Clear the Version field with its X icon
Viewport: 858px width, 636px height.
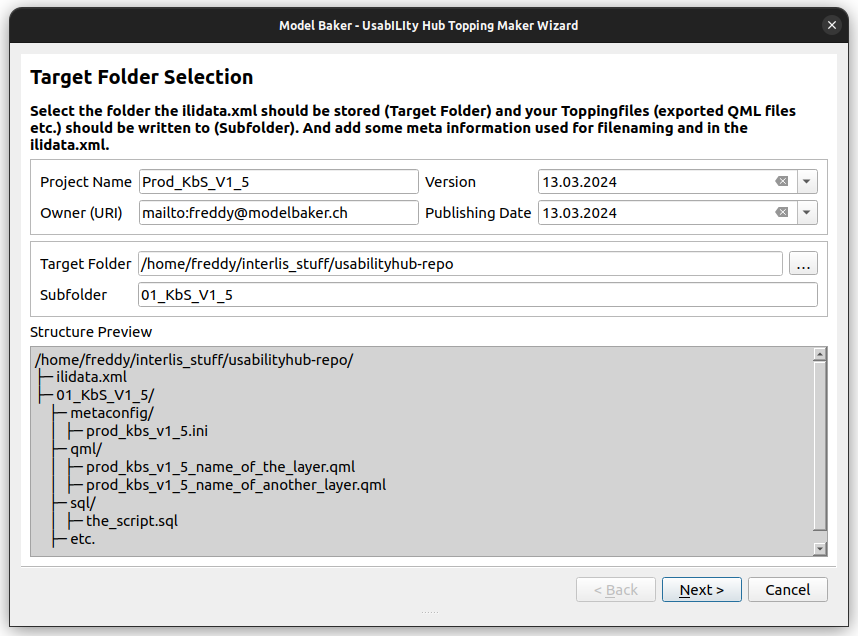coord(781,182)
